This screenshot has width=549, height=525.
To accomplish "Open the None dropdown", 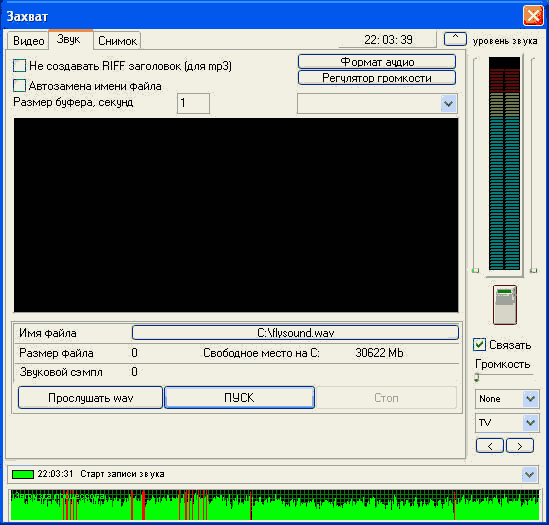I will coord(507,399).
